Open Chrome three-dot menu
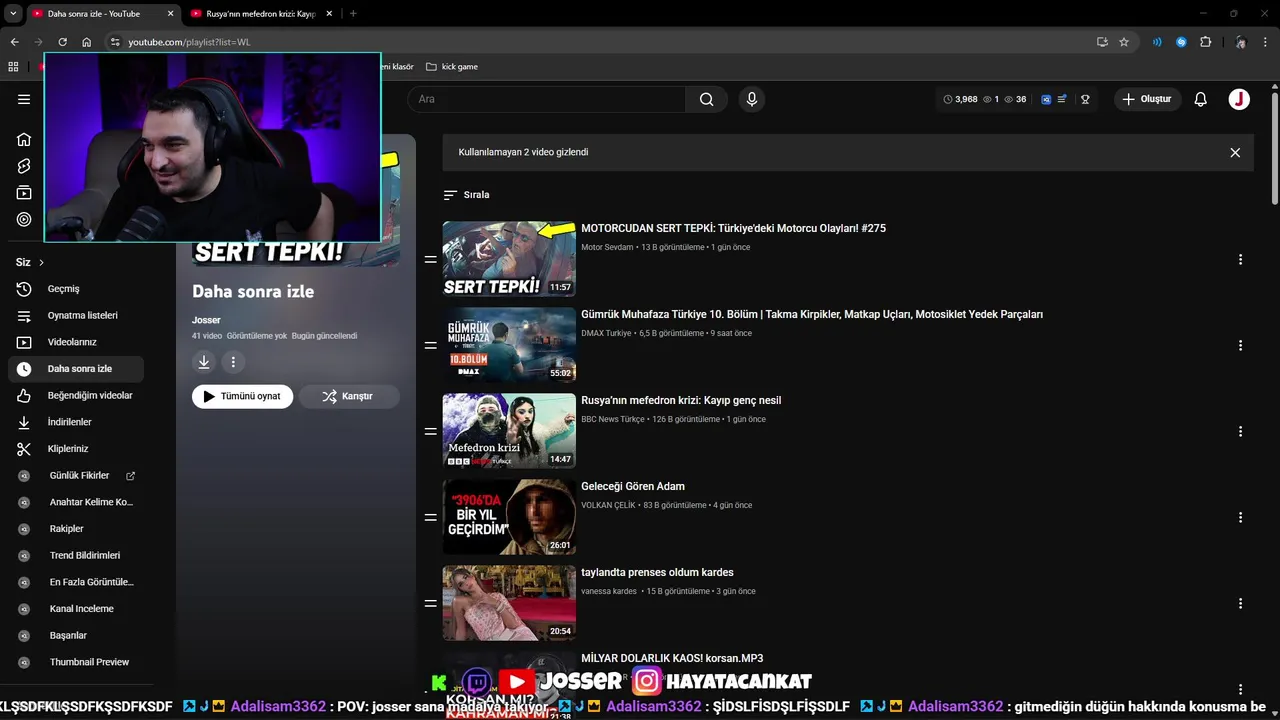1280x720 pixels. point(1265,42)
